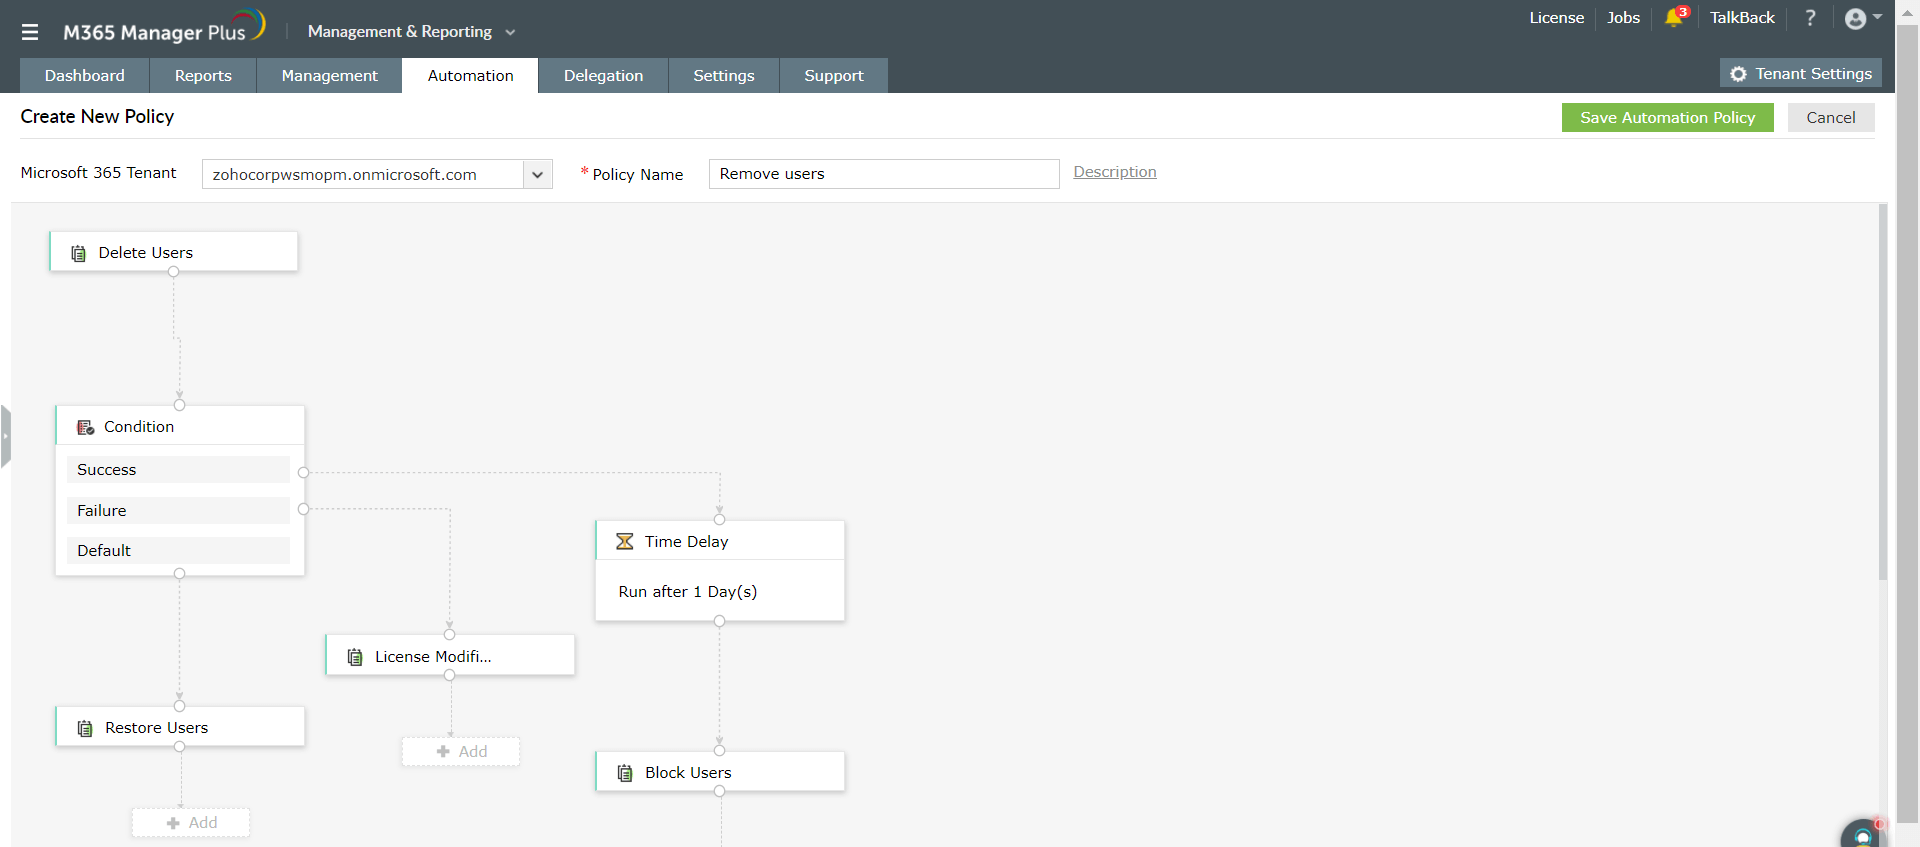Add a step below License Modification
Viewport: 1920px width, 847px height.
coord(461,752)
